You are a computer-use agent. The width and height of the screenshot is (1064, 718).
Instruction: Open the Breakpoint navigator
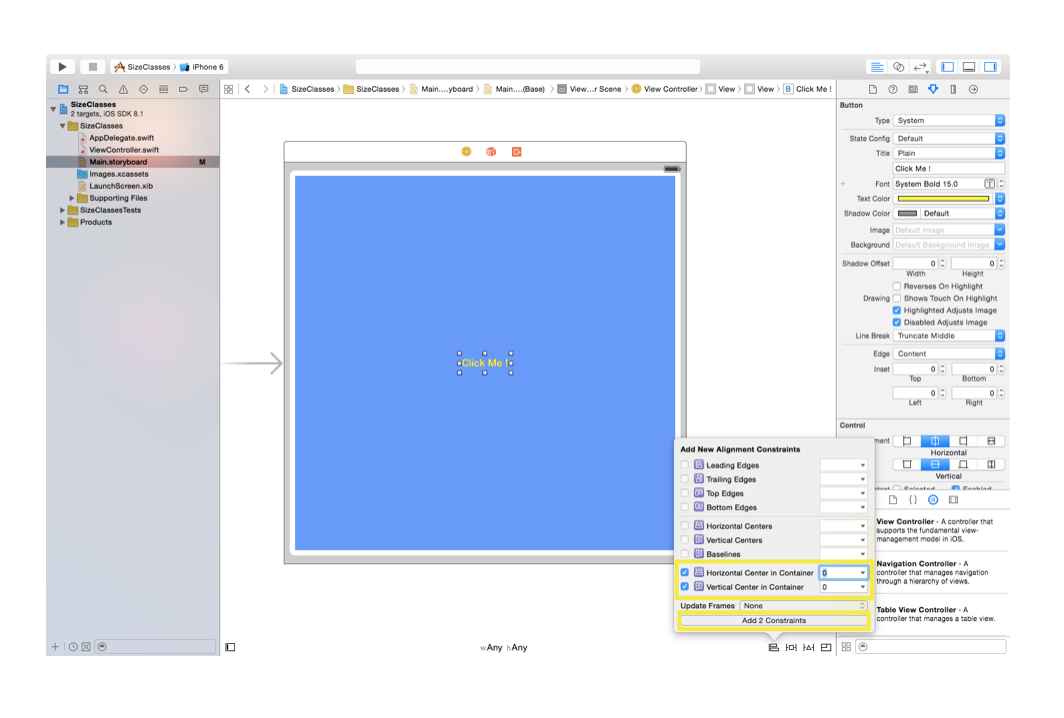(183, 90)
